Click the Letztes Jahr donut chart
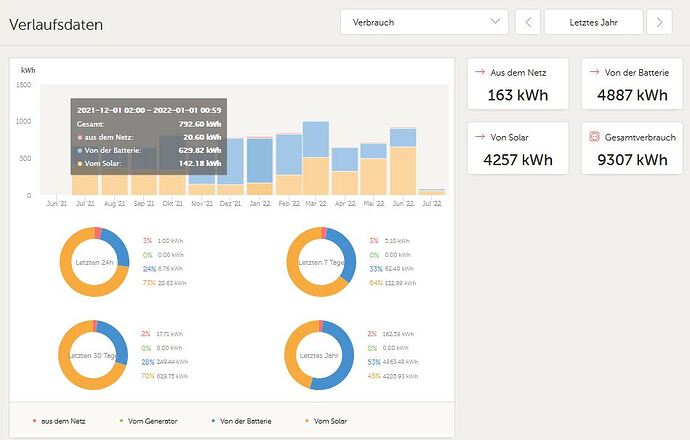690x440 pixels. click(319, 355)
